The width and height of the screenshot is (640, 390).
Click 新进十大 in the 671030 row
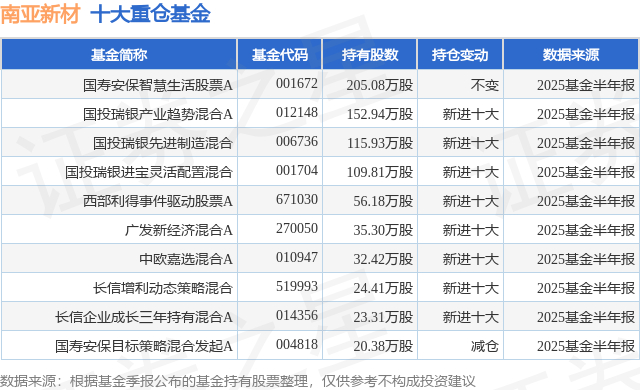(471, 201)
